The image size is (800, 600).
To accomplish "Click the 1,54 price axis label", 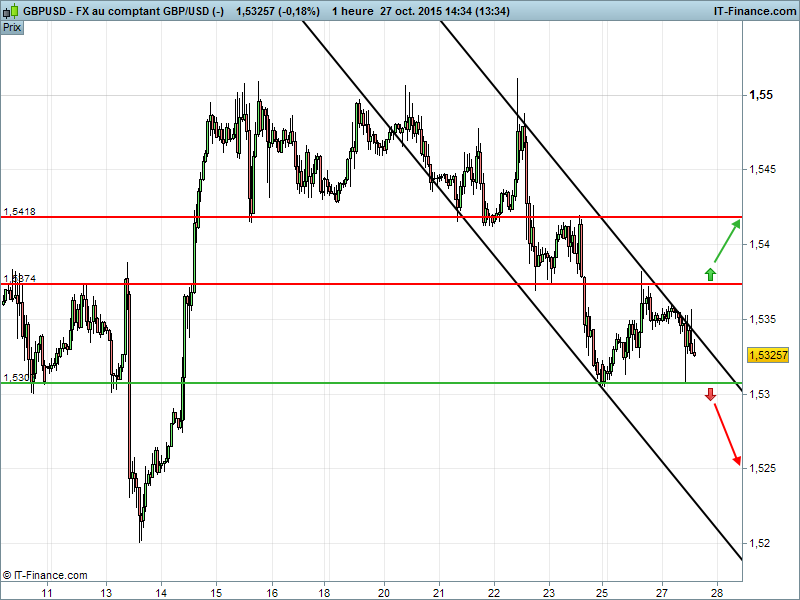I will click(x=759, y=244).
